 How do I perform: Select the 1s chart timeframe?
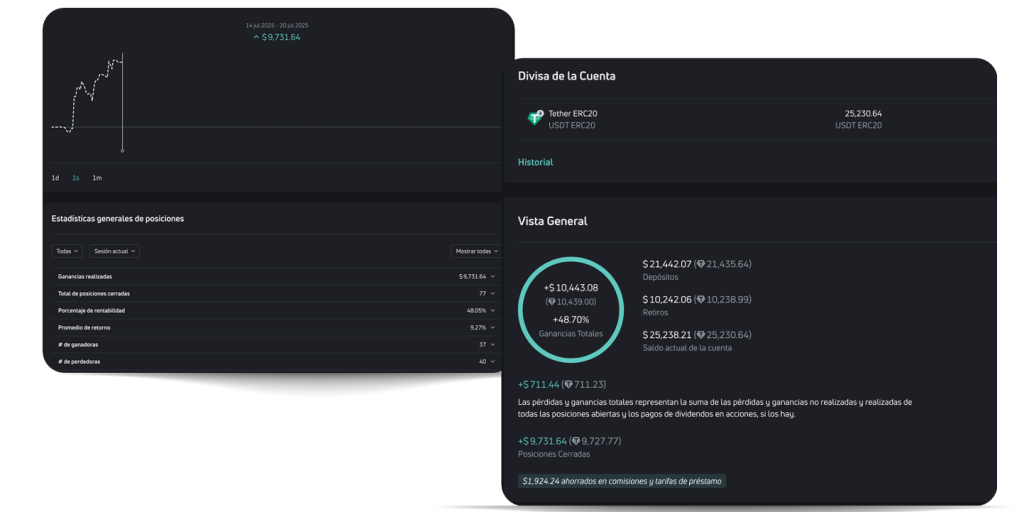tap(76, 178)
